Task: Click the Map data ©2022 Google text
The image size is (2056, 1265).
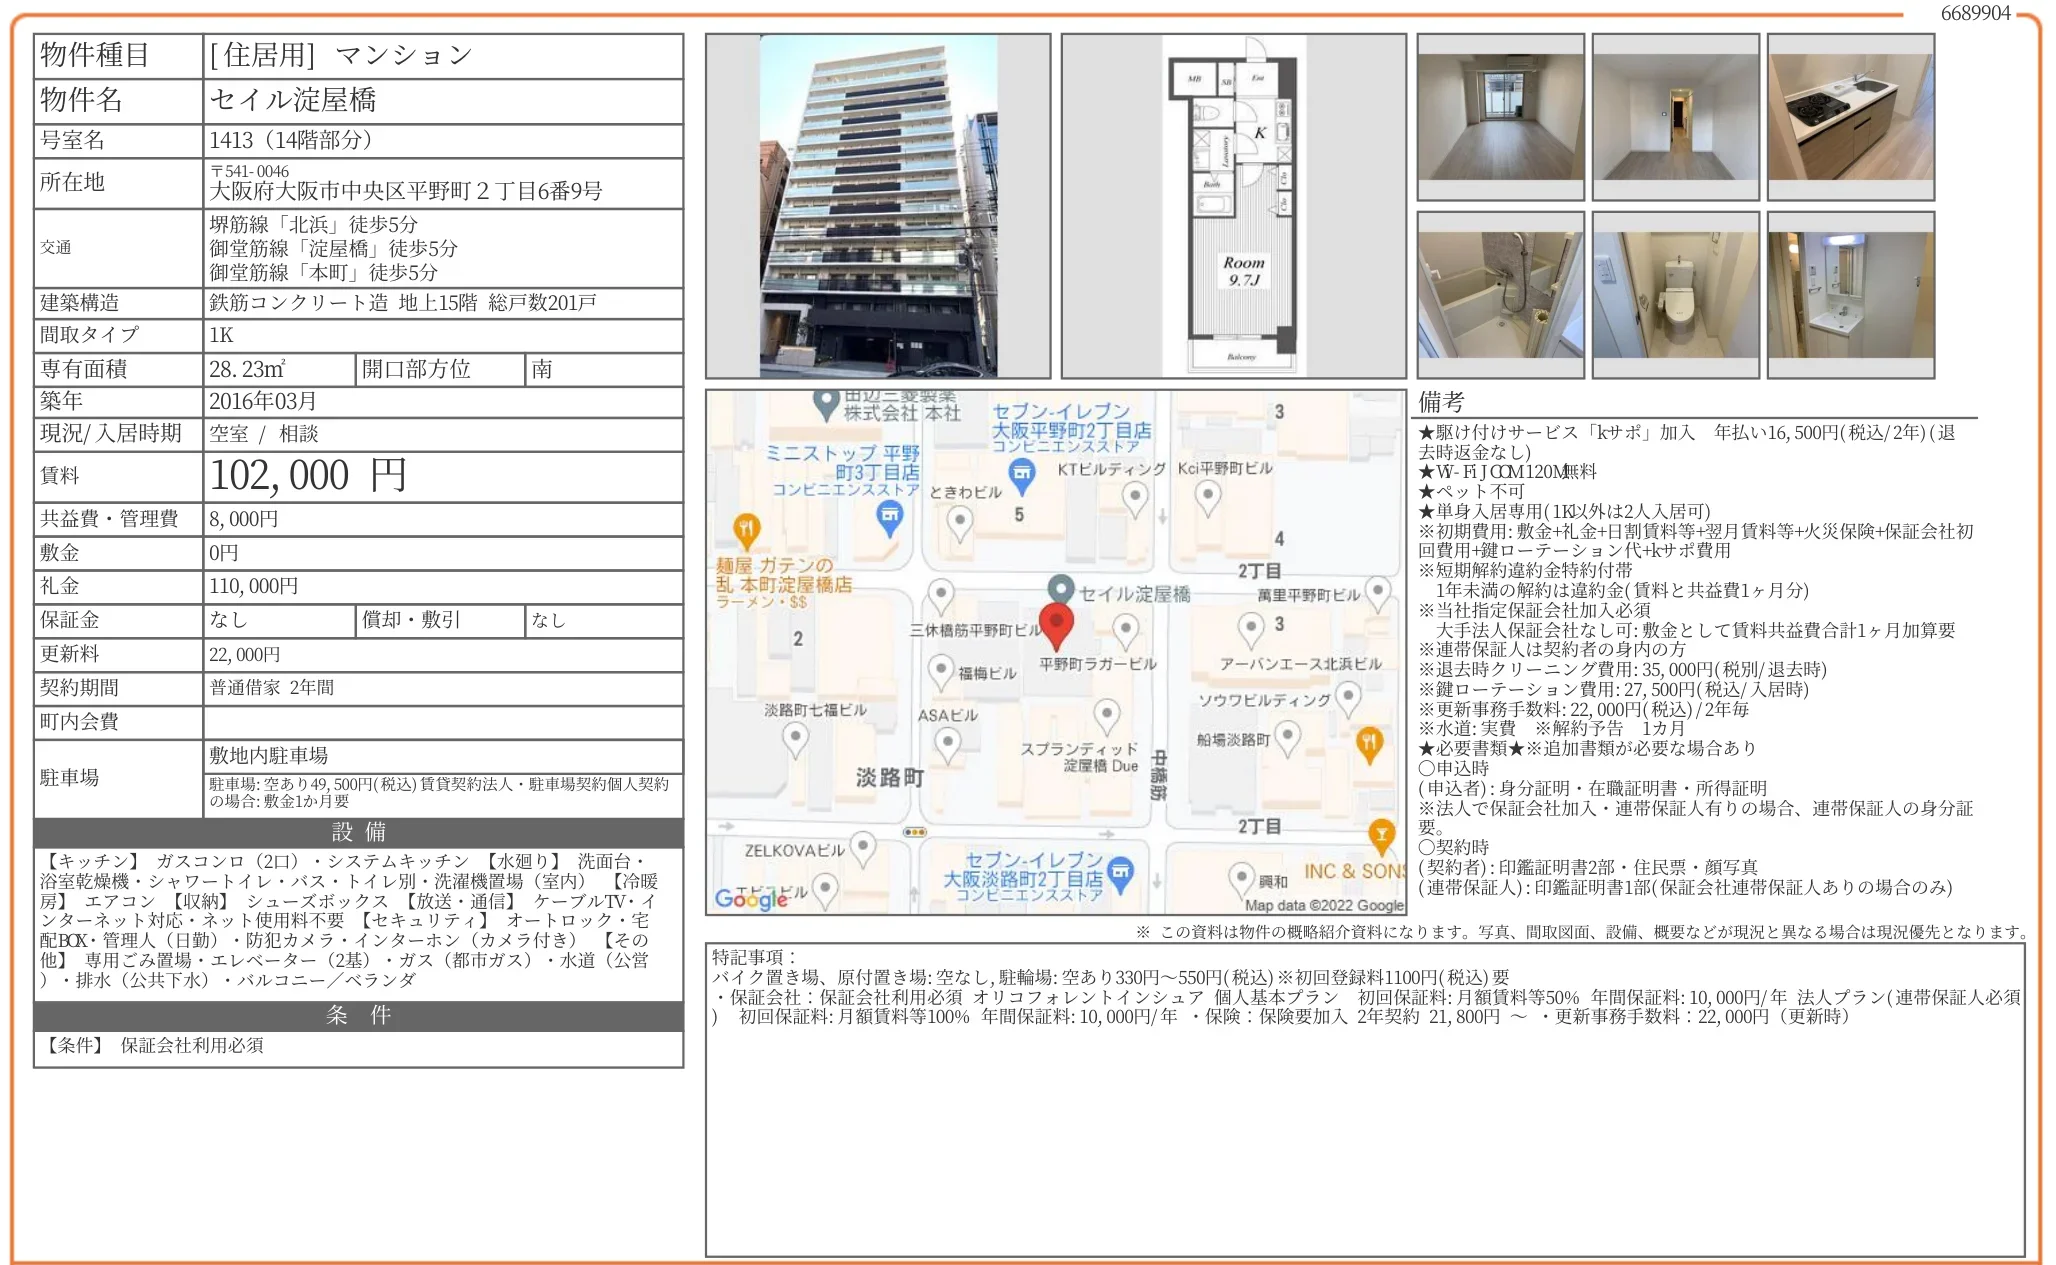Action: click(x=1323, y=905)
